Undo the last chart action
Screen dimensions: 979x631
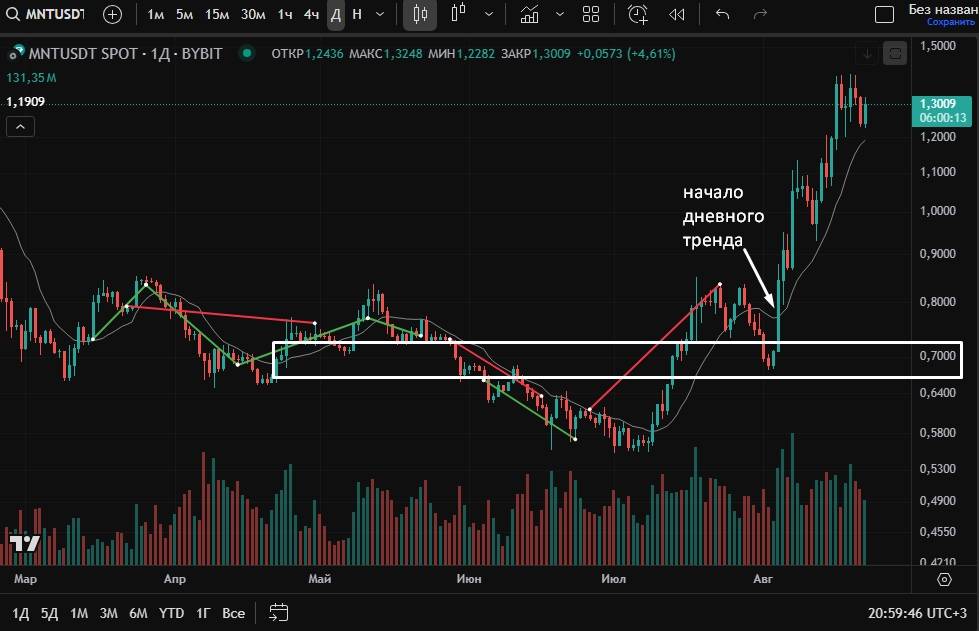coord(722,15)
